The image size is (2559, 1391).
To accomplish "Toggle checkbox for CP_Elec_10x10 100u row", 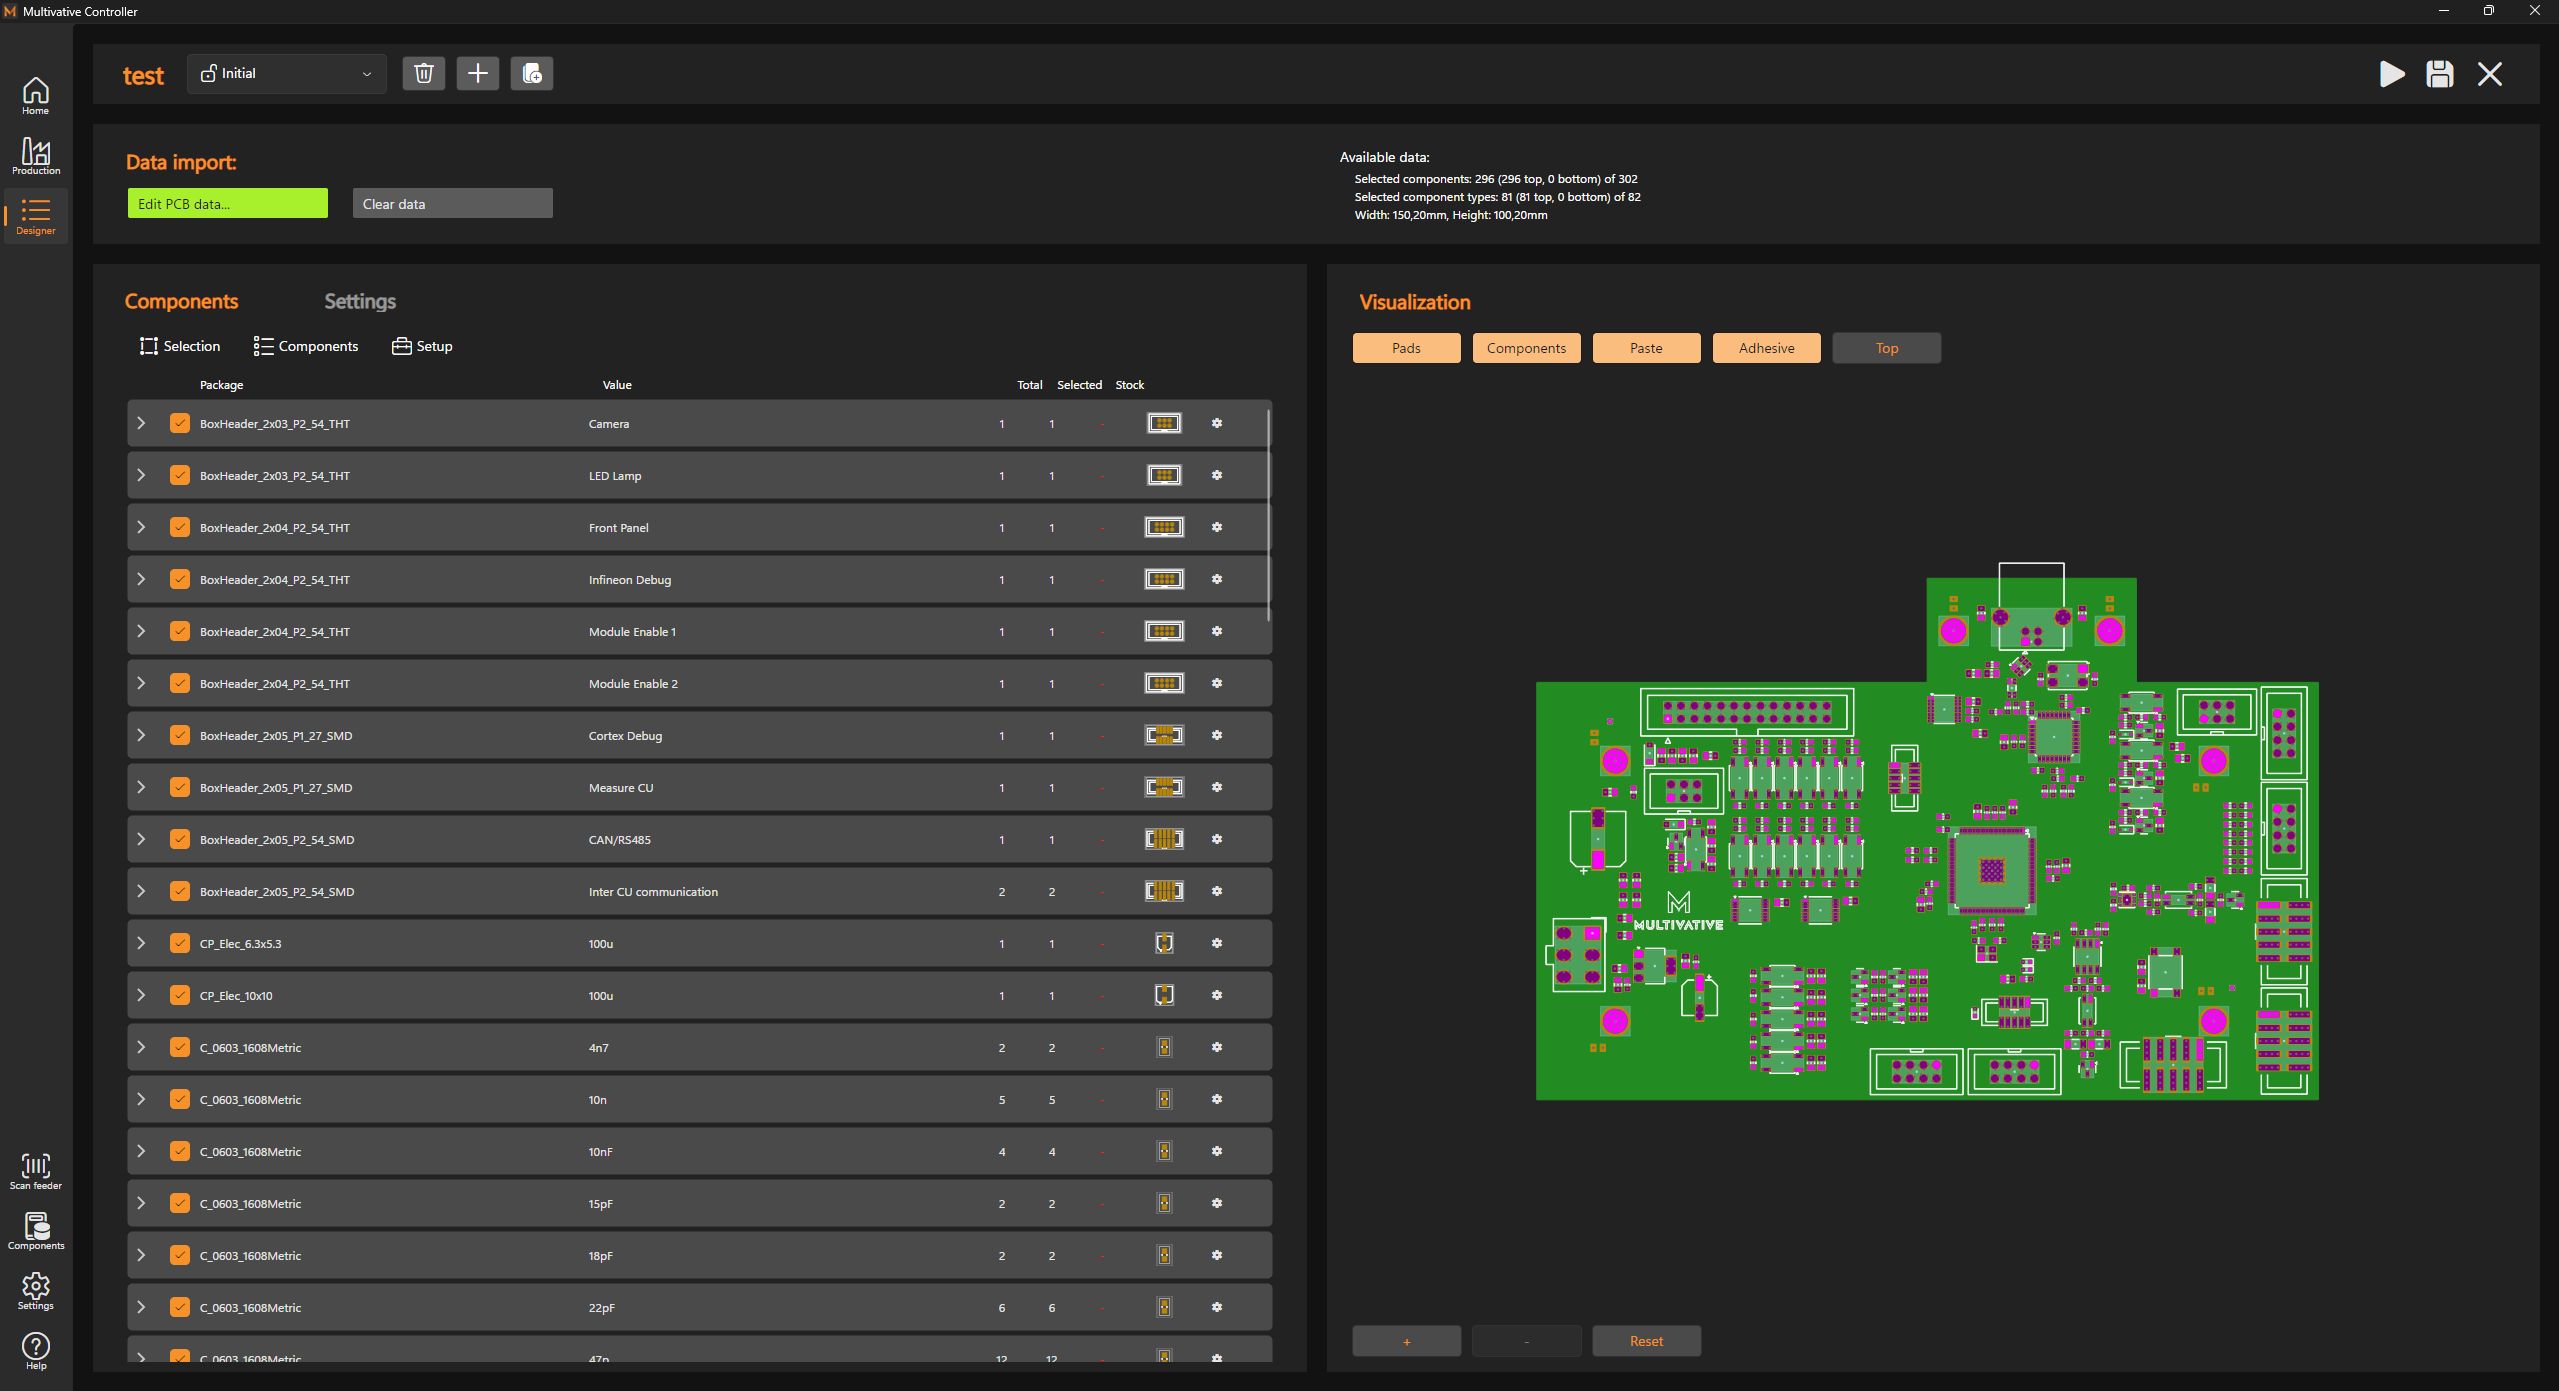I will (180, 995).
